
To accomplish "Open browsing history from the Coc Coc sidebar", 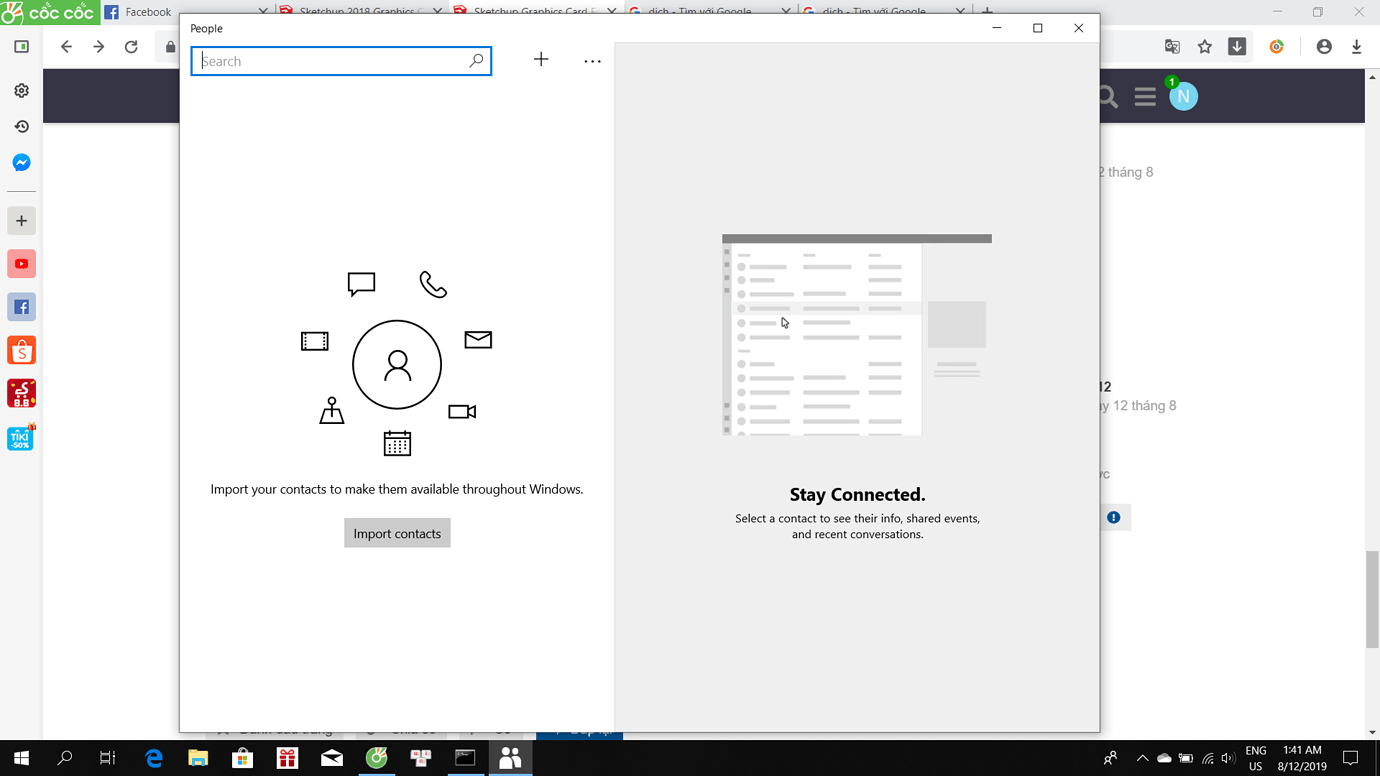I will point(21,126).
